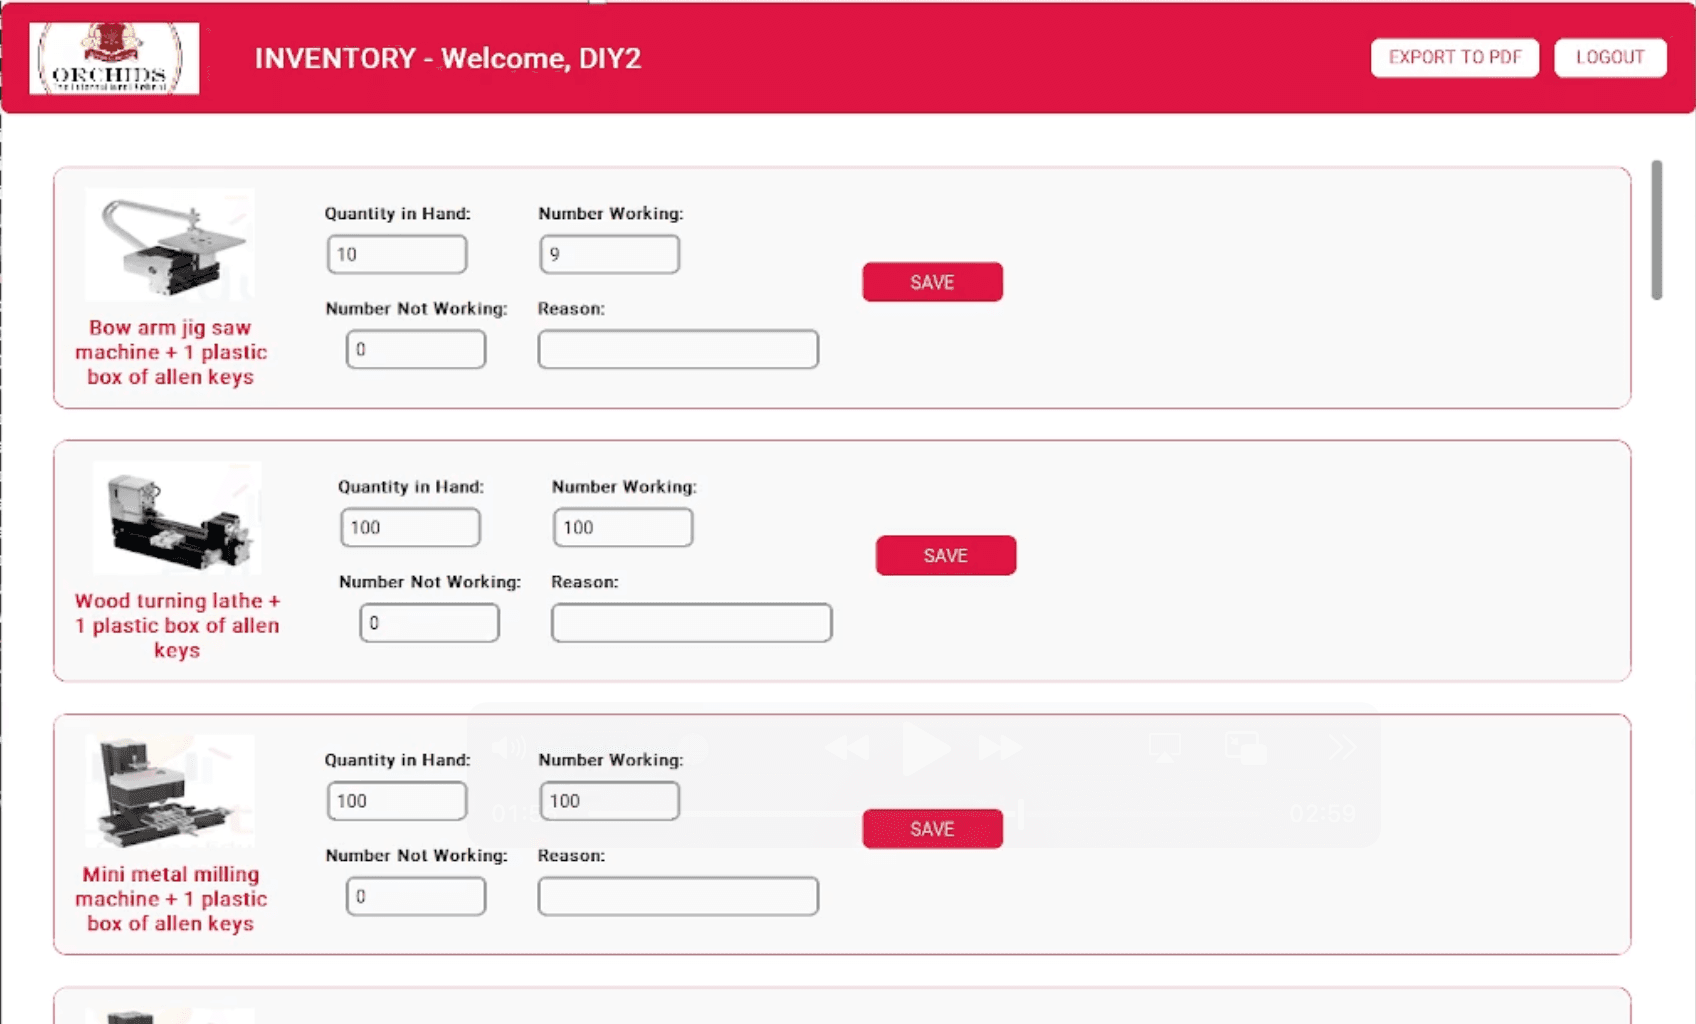Edit Number Working for Wood turning lathe

pyautogui.click(x=623, y=527)
